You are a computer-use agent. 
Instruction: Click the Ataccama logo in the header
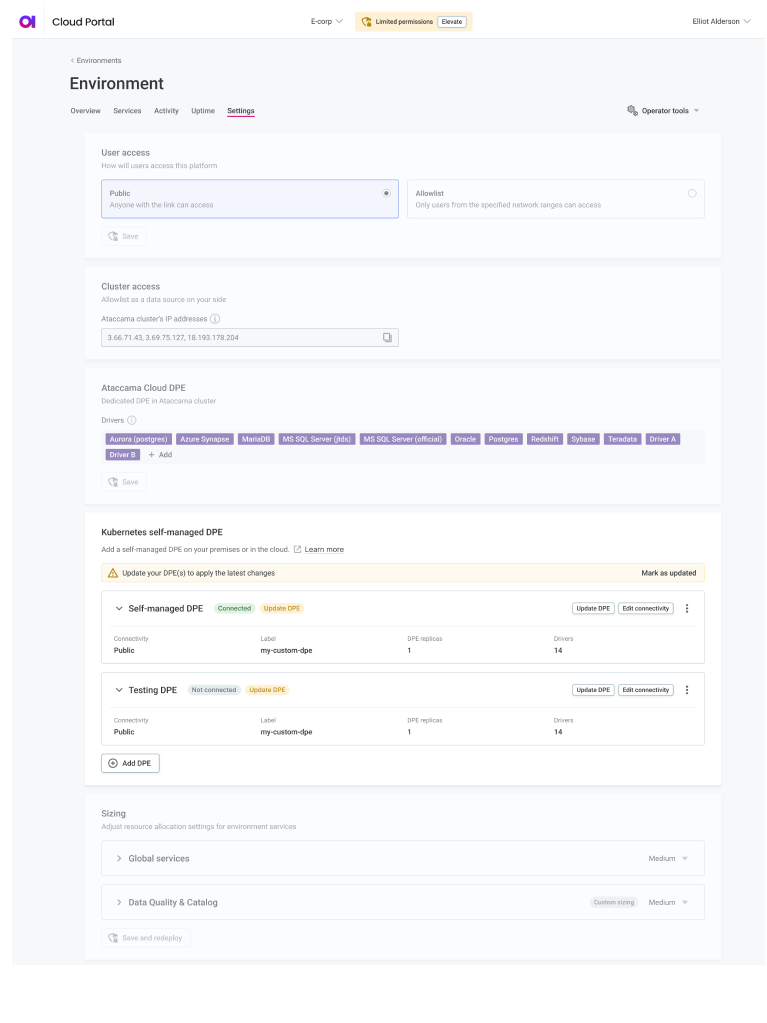click(27, 21)
